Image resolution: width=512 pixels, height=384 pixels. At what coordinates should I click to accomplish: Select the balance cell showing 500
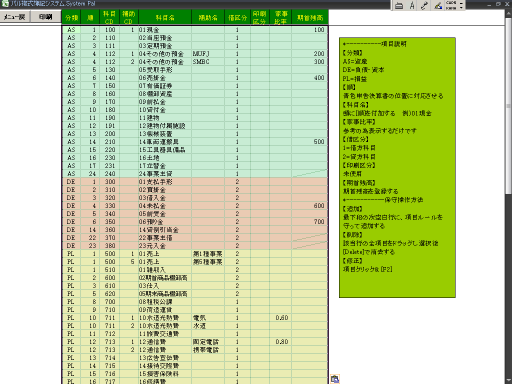pos(310,142)
